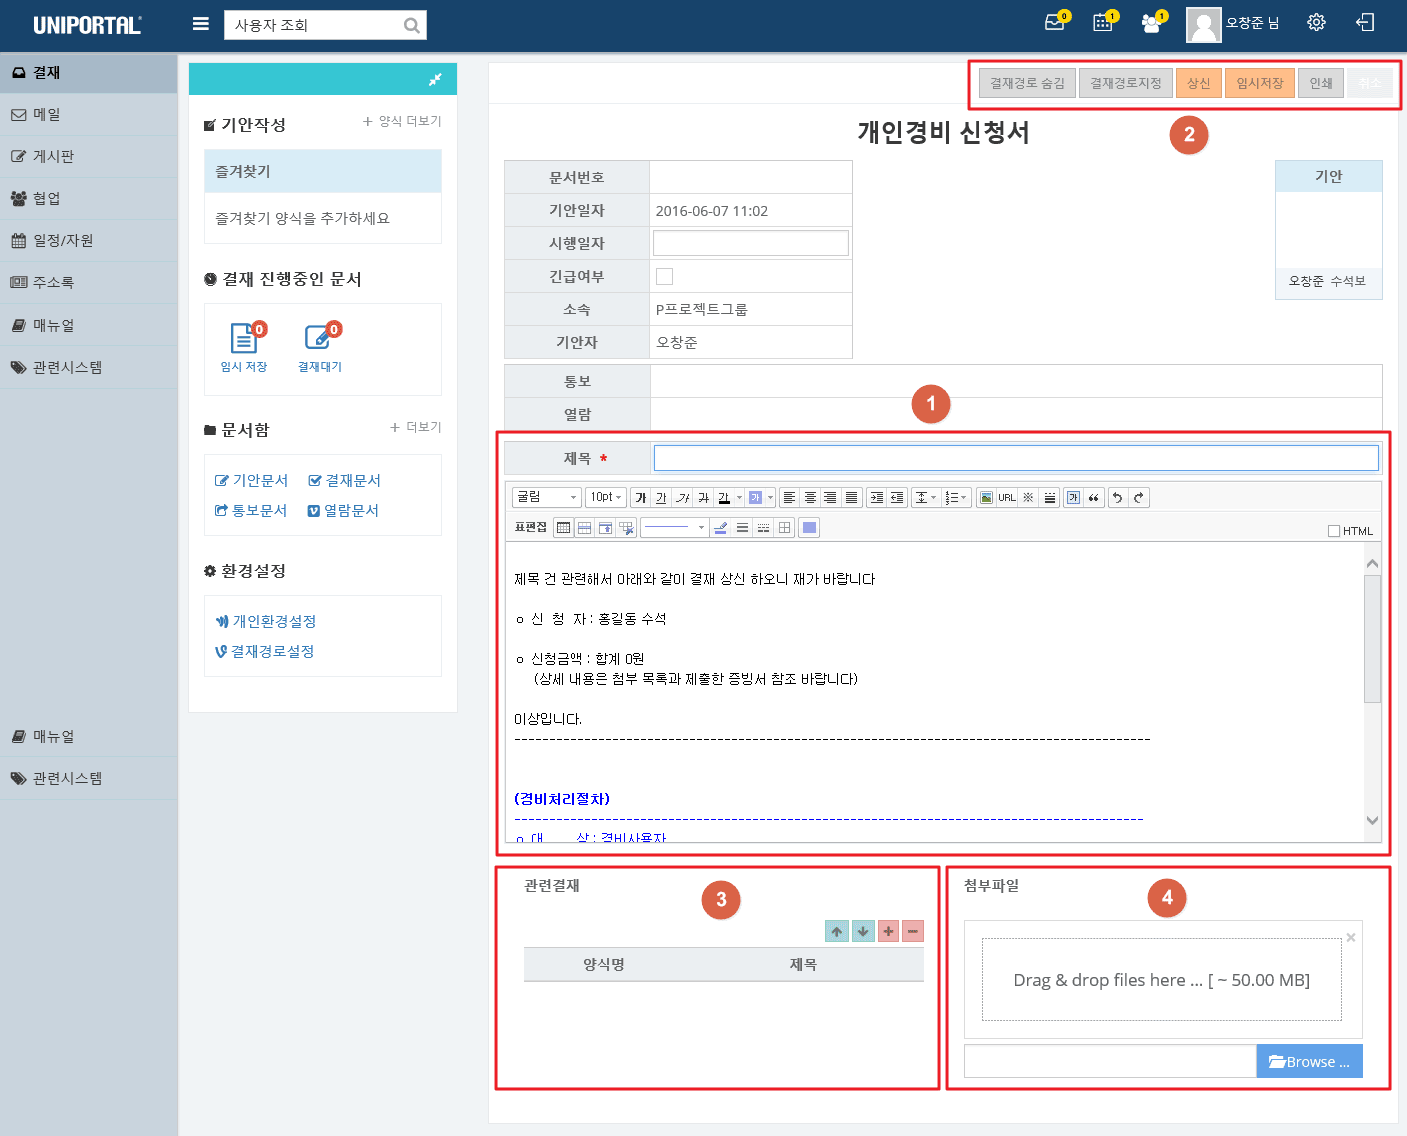The height and width of the screenshot is (1136, 1407).
Task: Open font color dropdown arrow
Action: click(x=740, y=497)
